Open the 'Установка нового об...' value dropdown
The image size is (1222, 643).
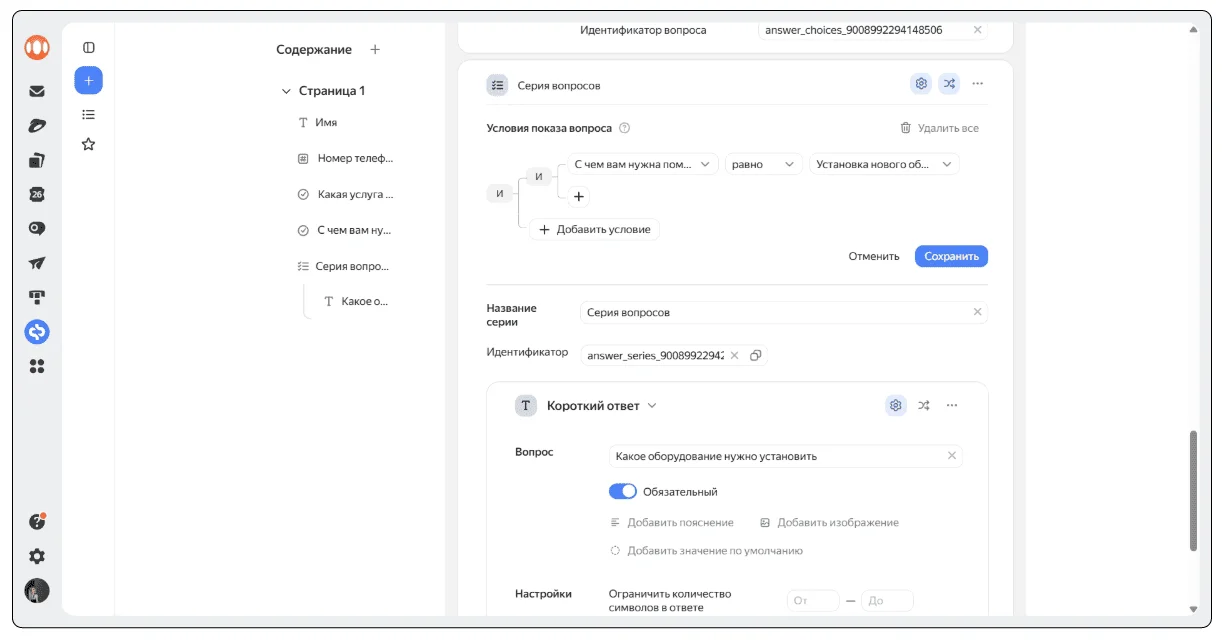pos(884,164)
